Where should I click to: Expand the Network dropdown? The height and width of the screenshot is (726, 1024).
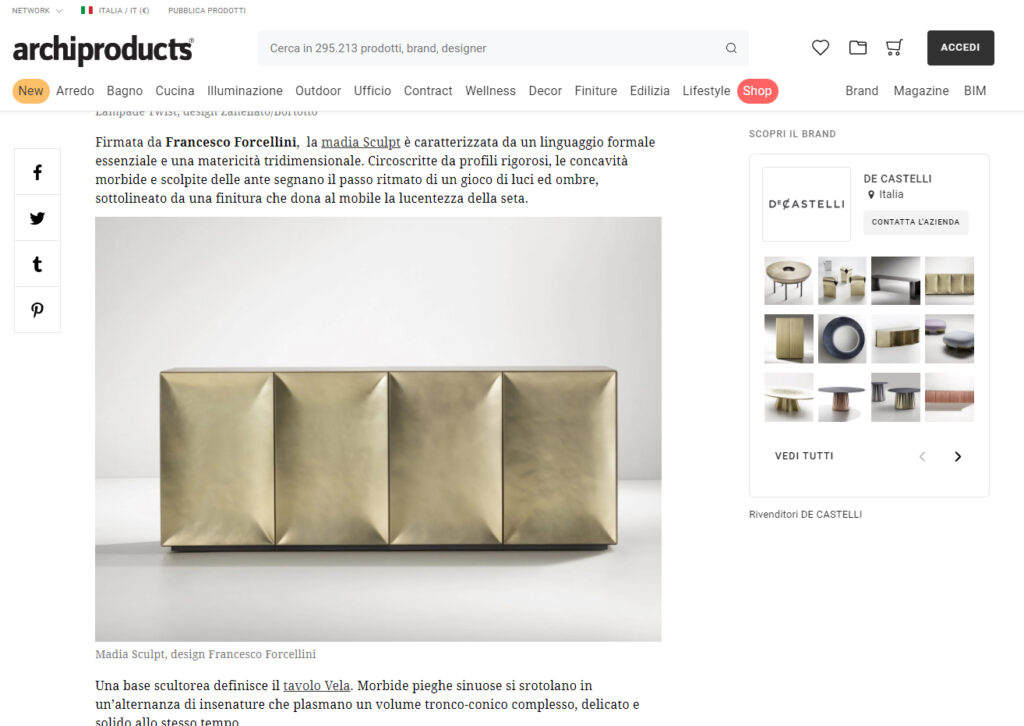37,10
